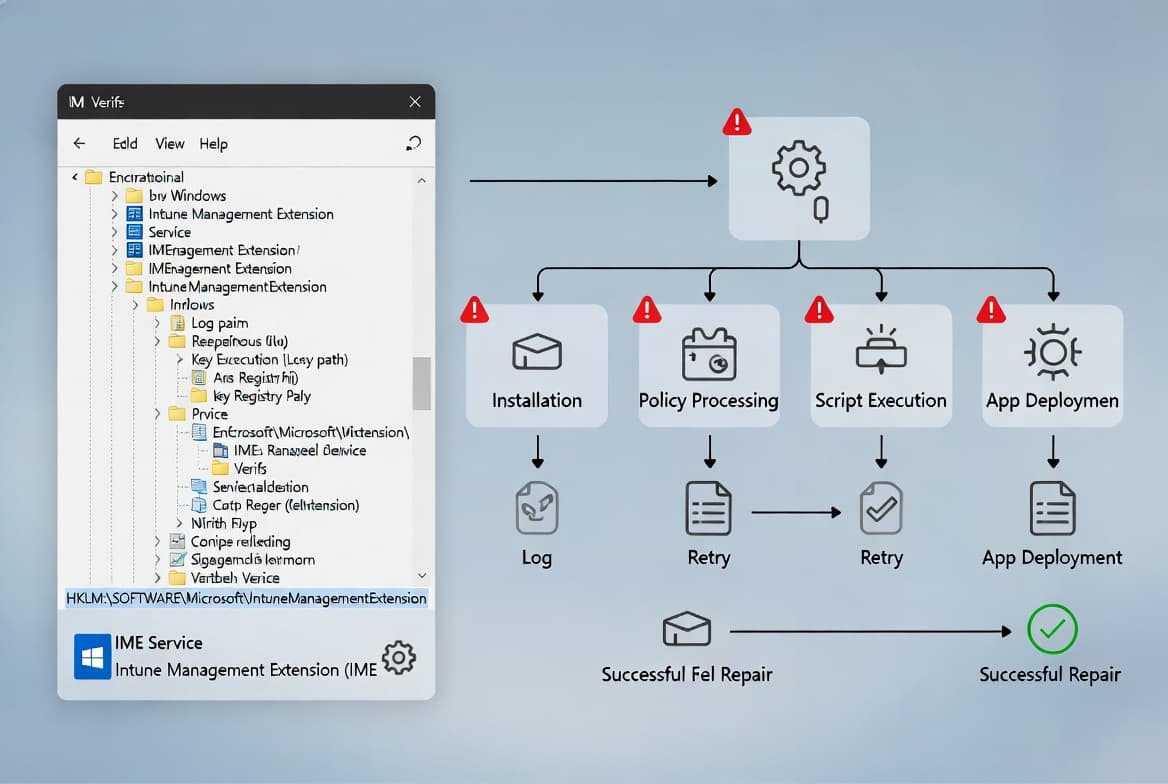The width and height of the screenshot is (1168, 784).
Task: Open the App Deployment document icon
Action: pos(1053,508)
